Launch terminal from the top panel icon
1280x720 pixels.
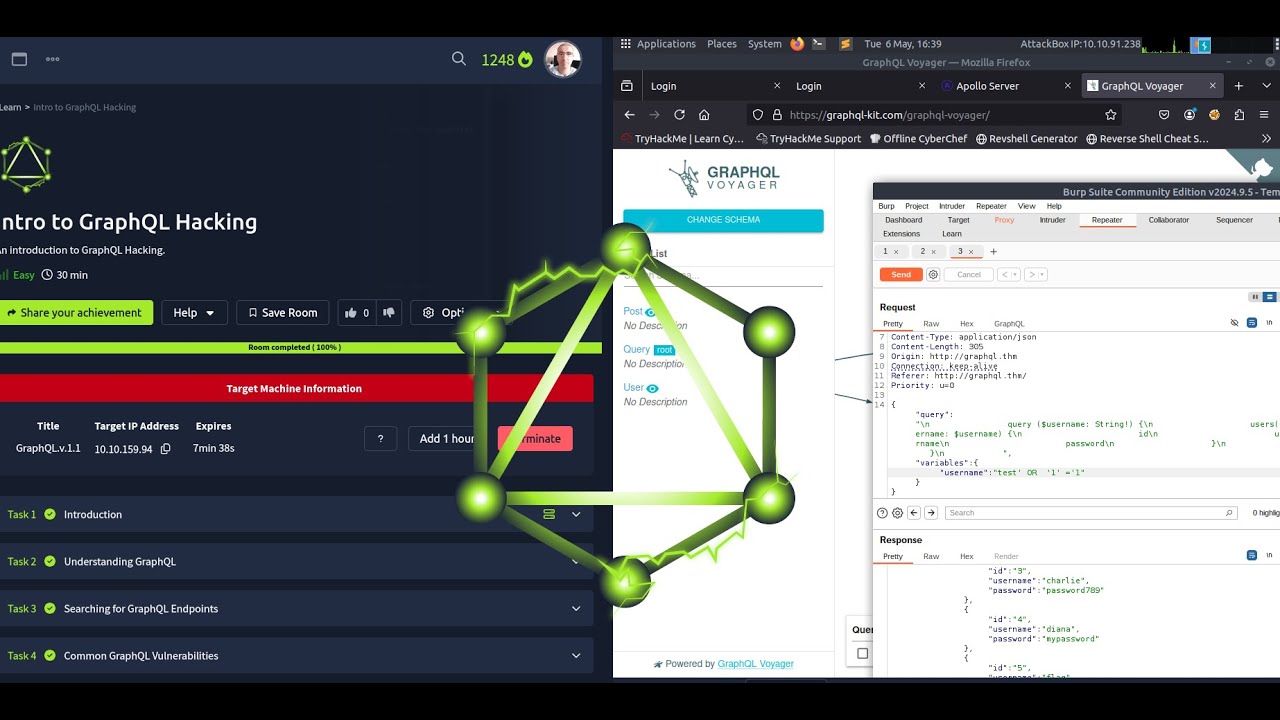pos(818,44)
